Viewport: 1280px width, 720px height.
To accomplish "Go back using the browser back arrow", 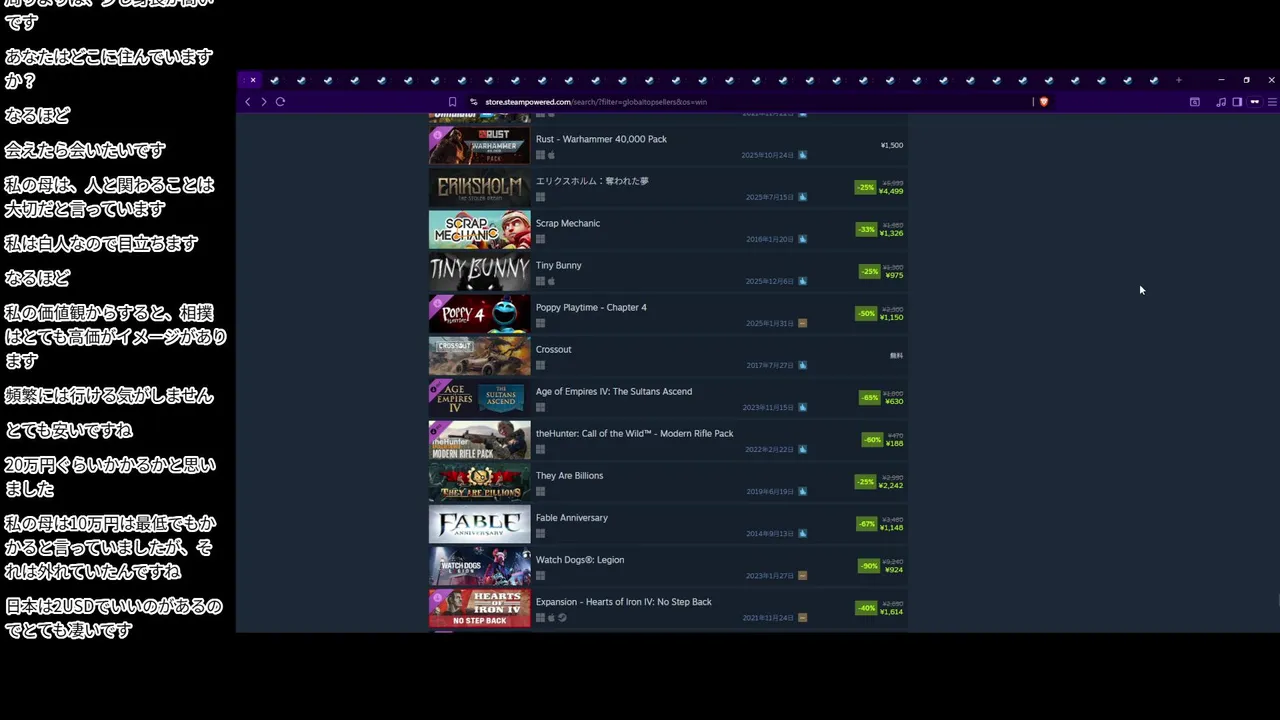I will (248, 102).
